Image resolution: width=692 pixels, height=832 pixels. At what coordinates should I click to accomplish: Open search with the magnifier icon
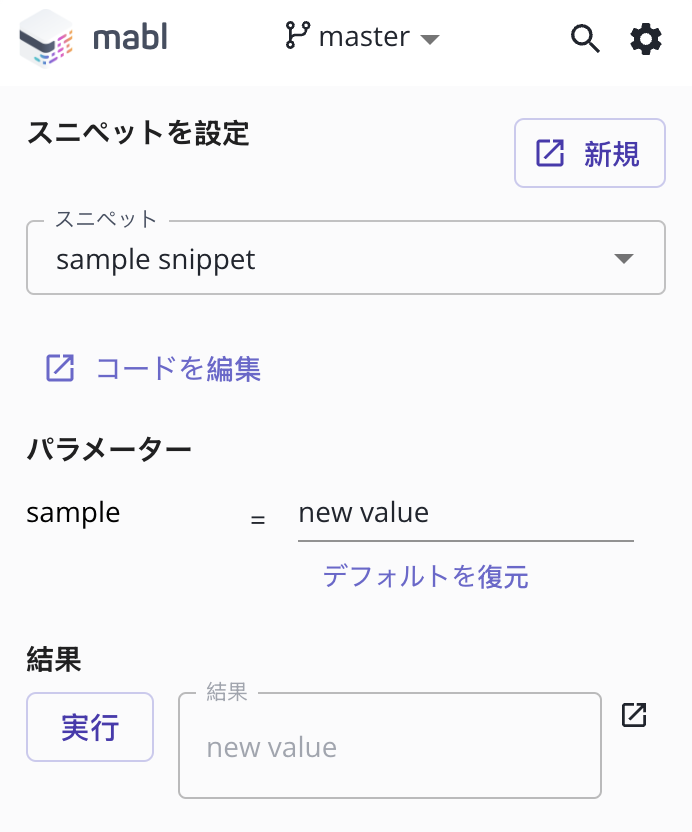coord(585,39)
